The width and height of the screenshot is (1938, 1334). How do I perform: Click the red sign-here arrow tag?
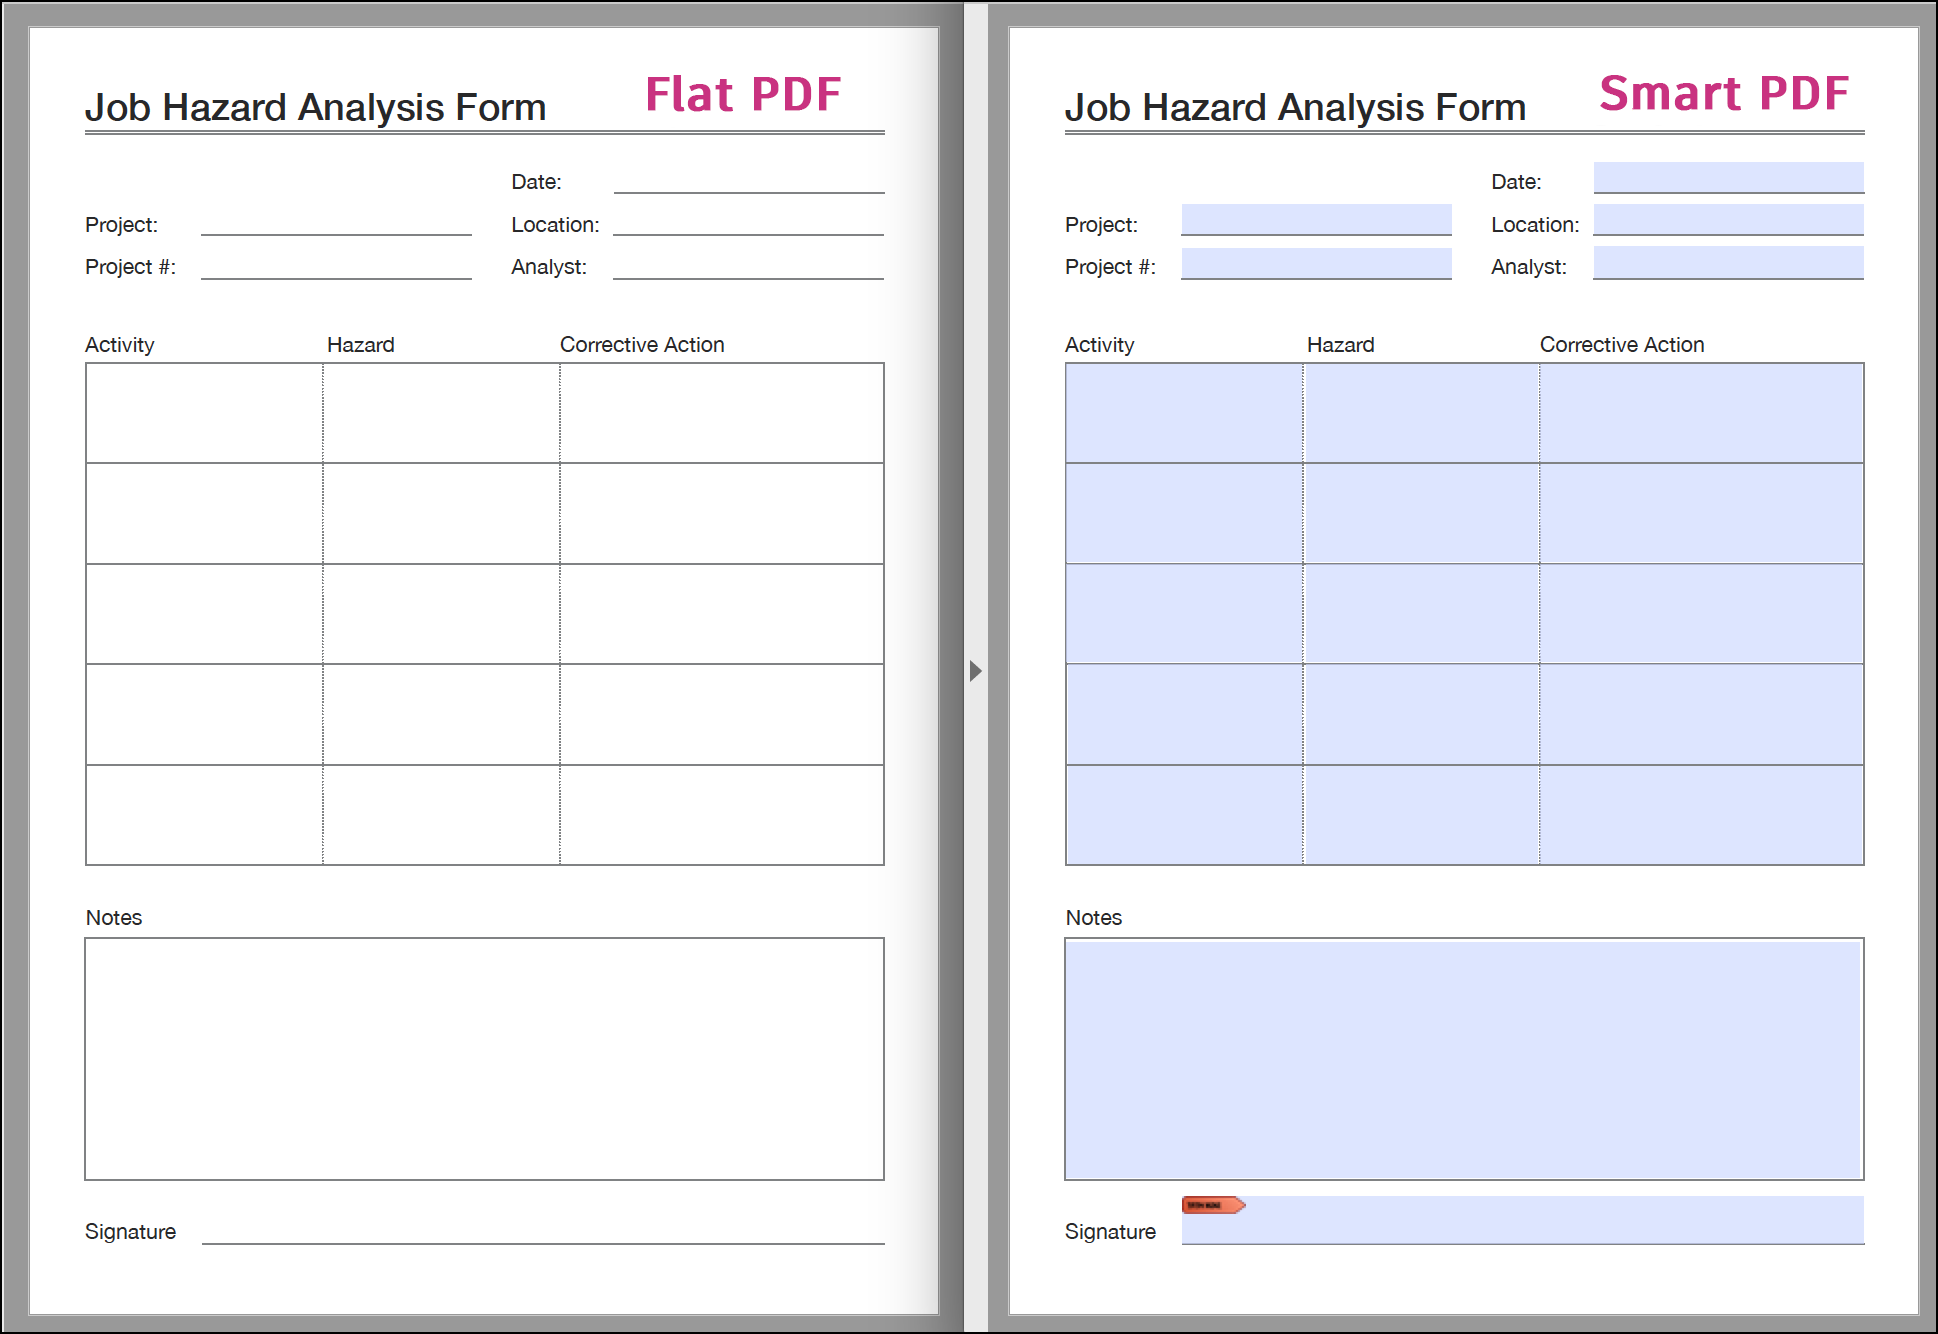click(x=1211, y=1205)
